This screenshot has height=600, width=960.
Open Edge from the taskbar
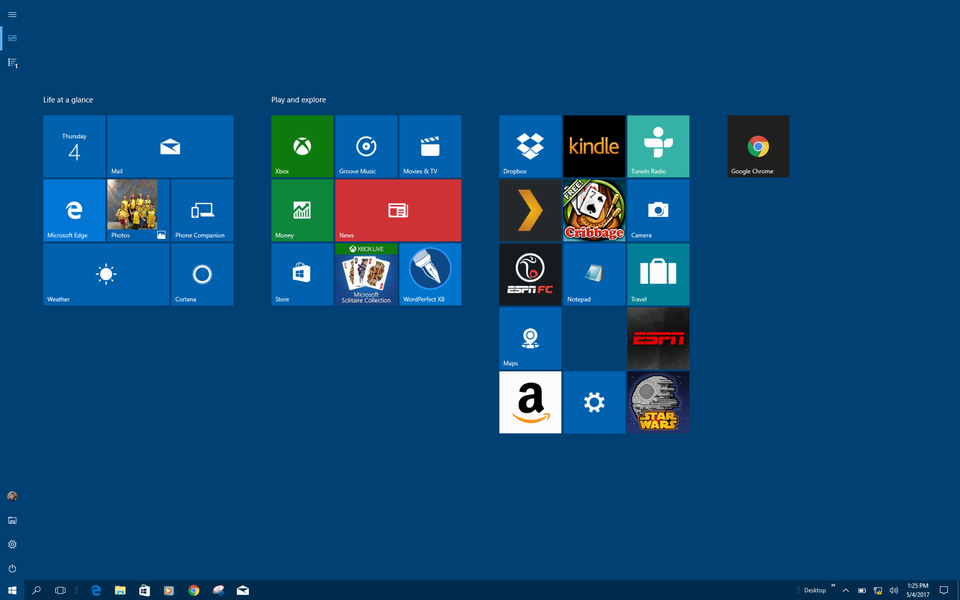click(96, 590)
